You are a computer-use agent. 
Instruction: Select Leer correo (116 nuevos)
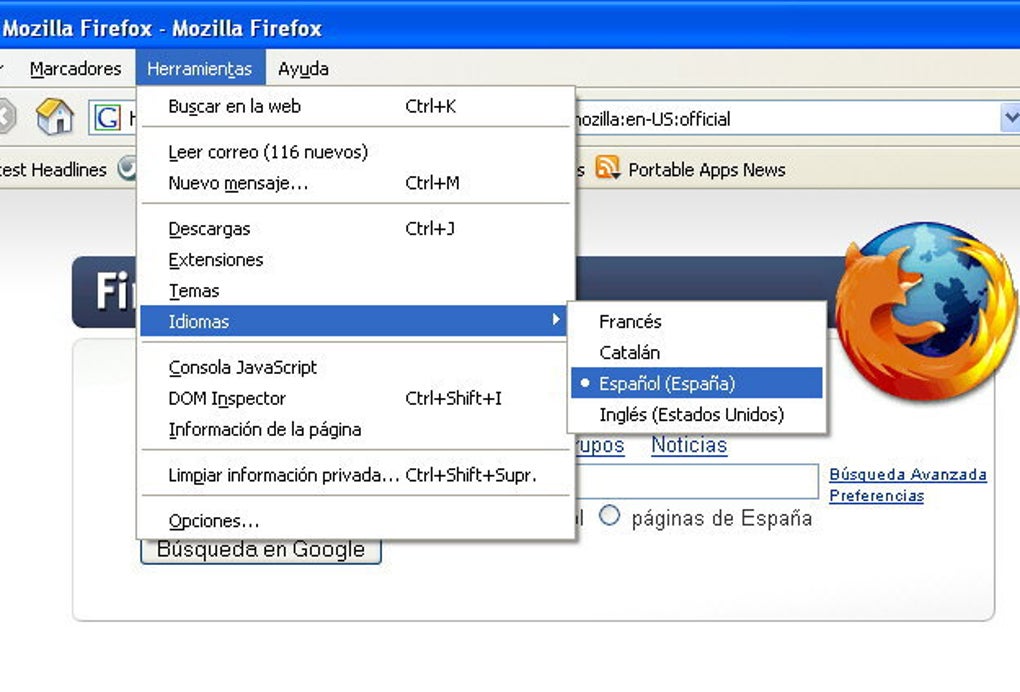(356, 152)
